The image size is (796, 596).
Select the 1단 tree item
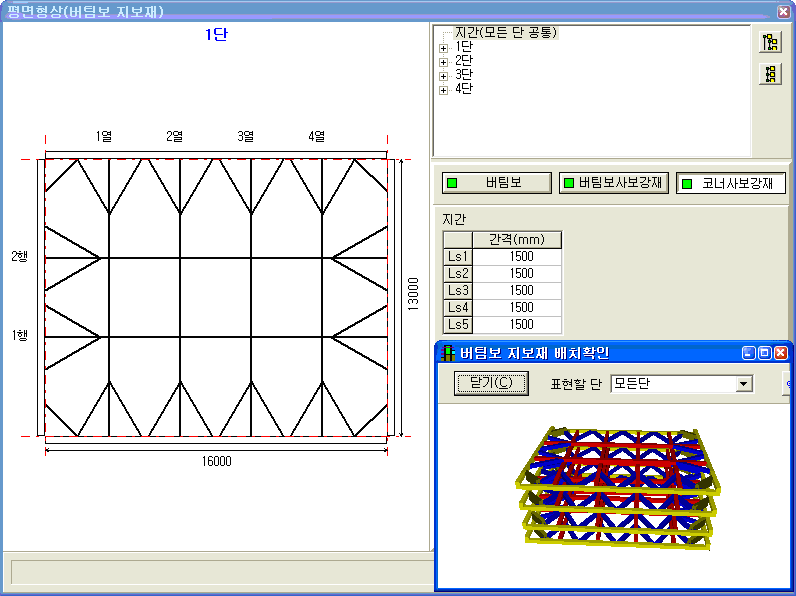463,47
